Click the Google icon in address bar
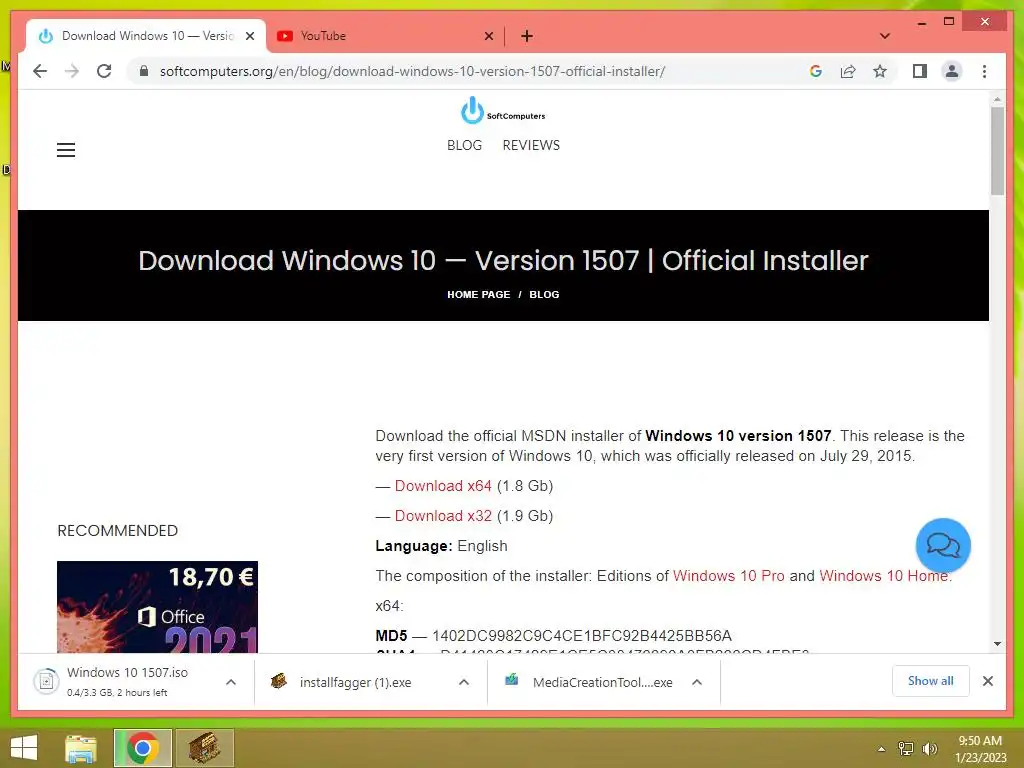Screen dimensions: 1024x768 [x=816, y=71]
